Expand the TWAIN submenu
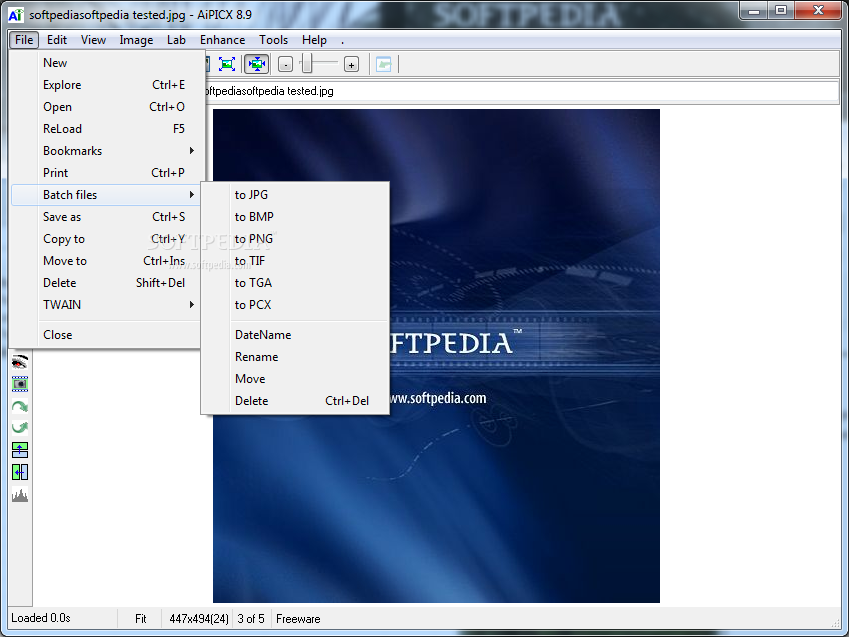The height and width of the screenshot is (637, 849). [x=106, y=305]
